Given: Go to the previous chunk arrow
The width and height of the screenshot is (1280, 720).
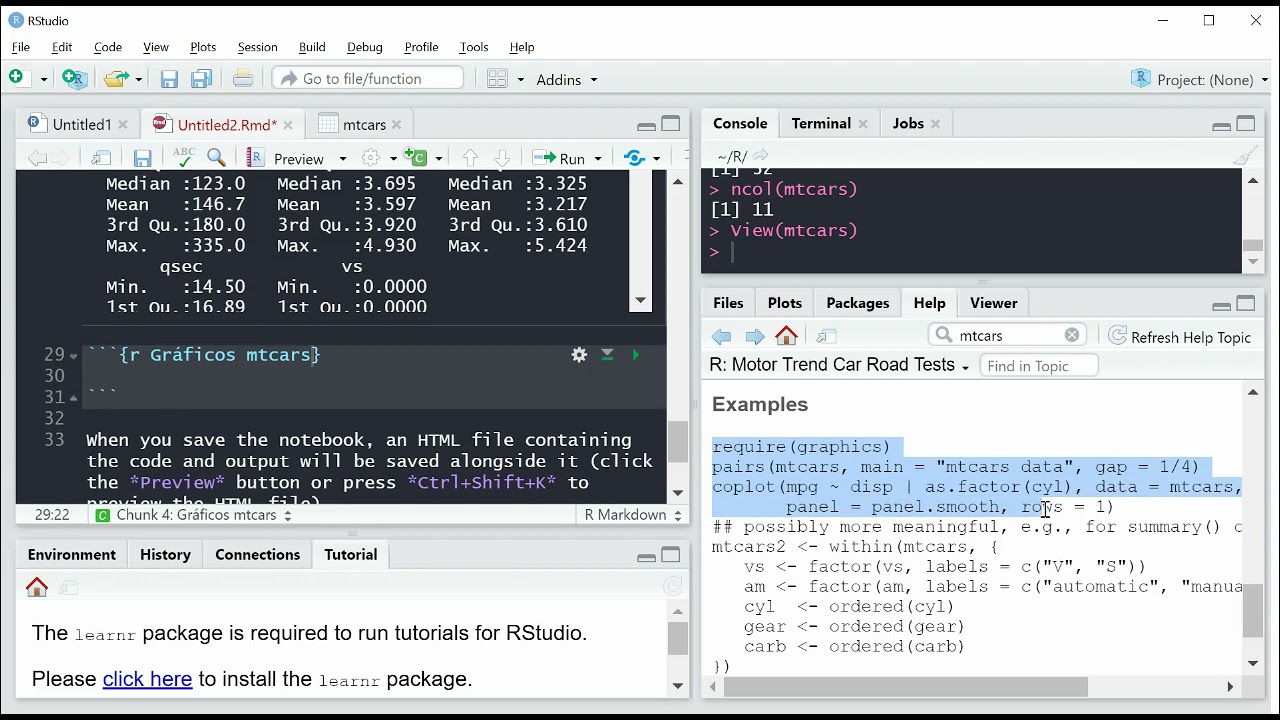Looking at the screenshot, I should click(x=469, y=158).
